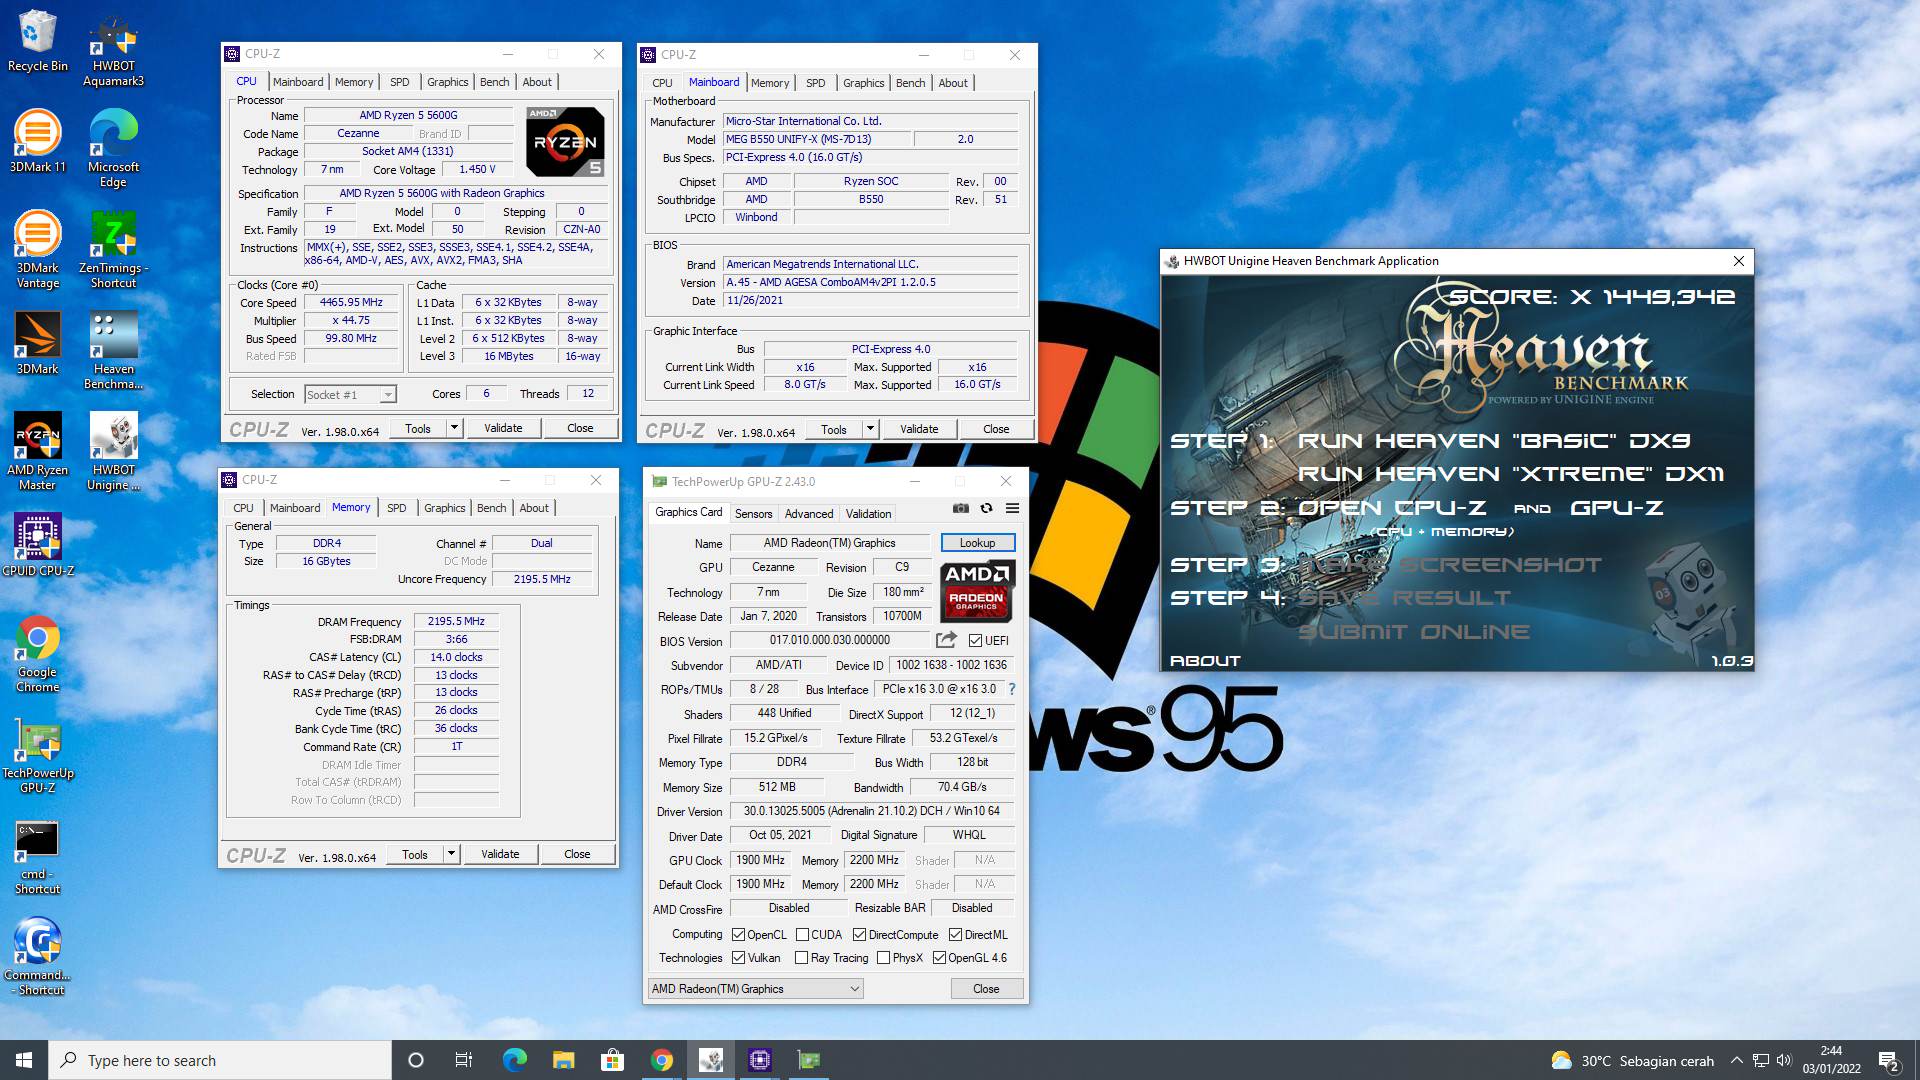Open Graphics tab in CPU-Z Memory window
Image resolution: width=1920 pixels, height=1080 pixels.
pos(444,508)
